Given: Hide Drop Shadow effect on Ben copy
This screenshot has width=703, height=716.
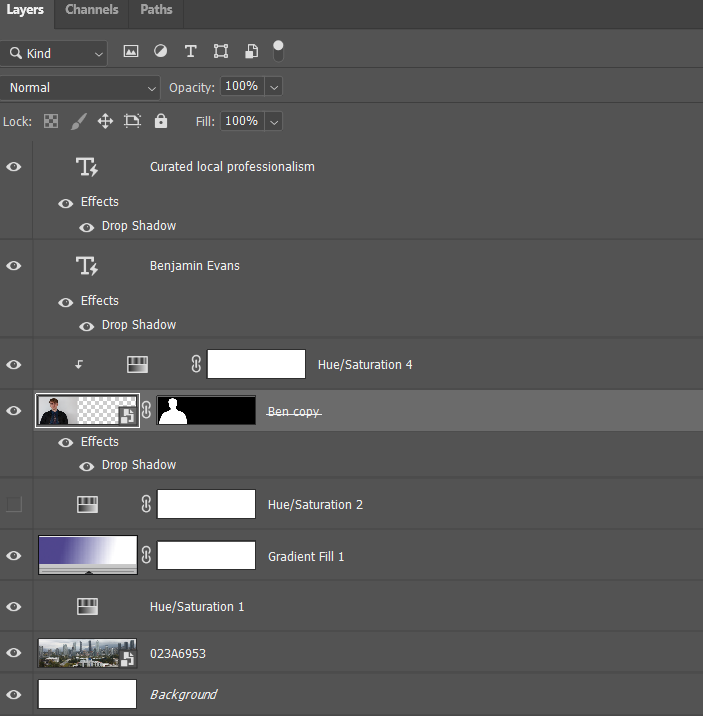Looking at the screenshot, I should 87,465.
